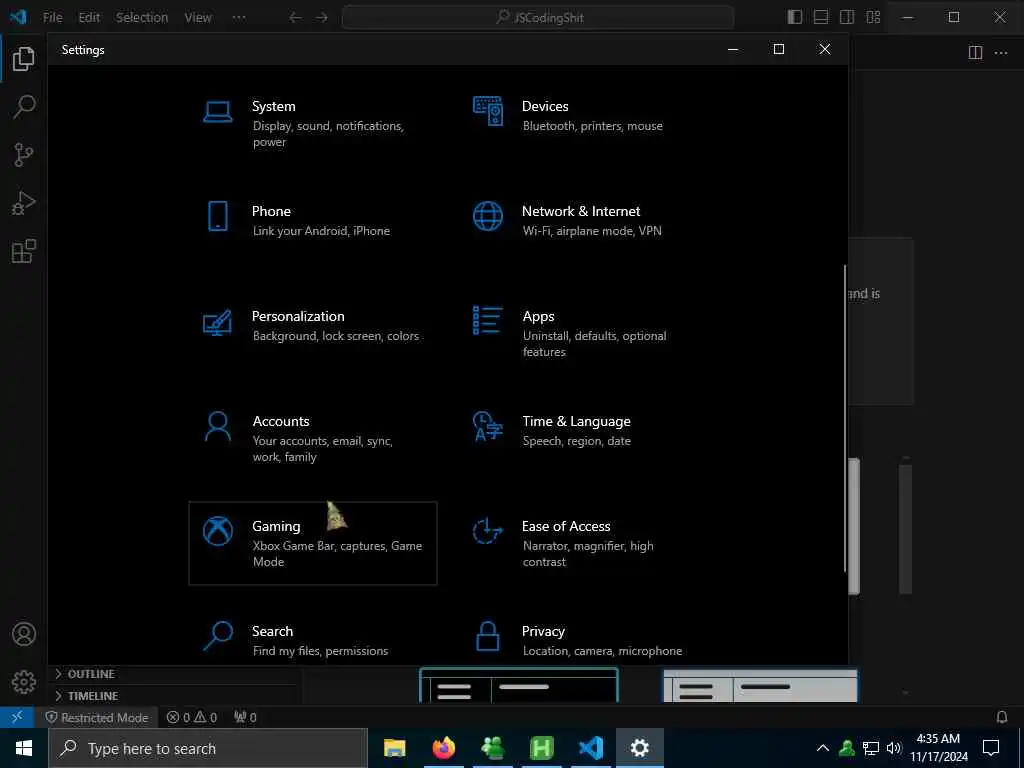Open the Selection menu
Image resolution: width=1024 pixels, height=768 pixels.
(x=142, y=18)
